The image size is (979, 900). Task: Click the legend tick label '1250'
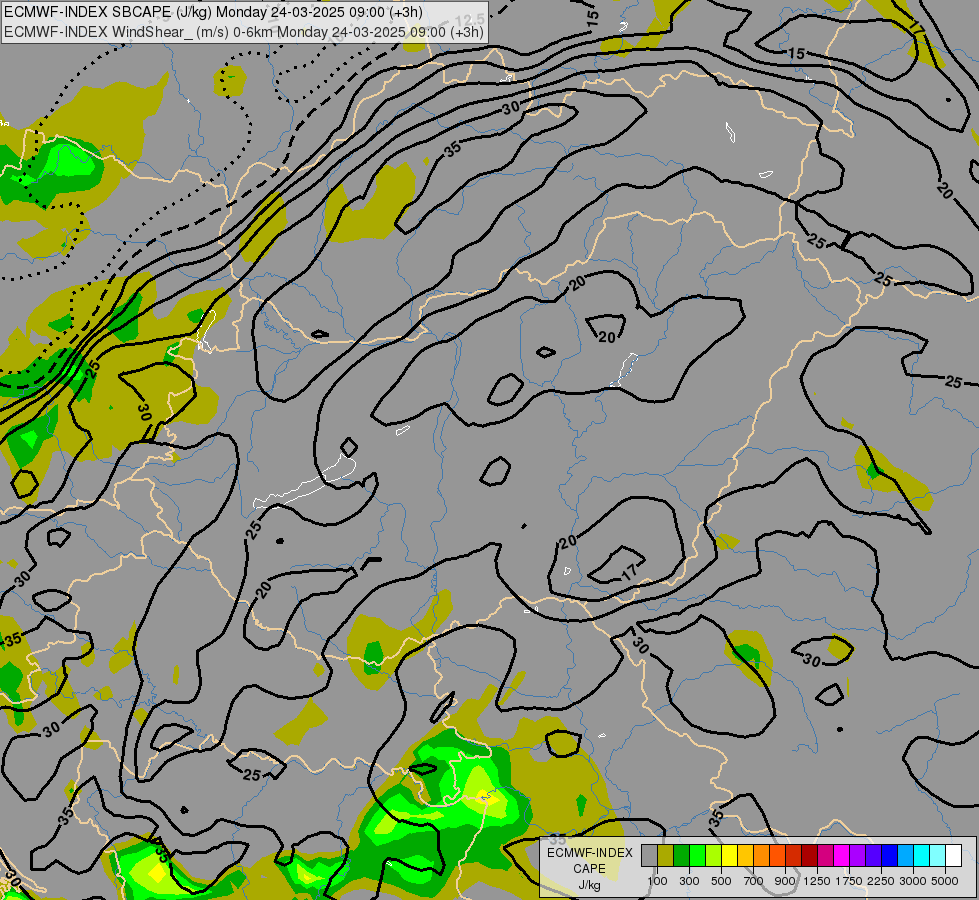coord(817,881)
